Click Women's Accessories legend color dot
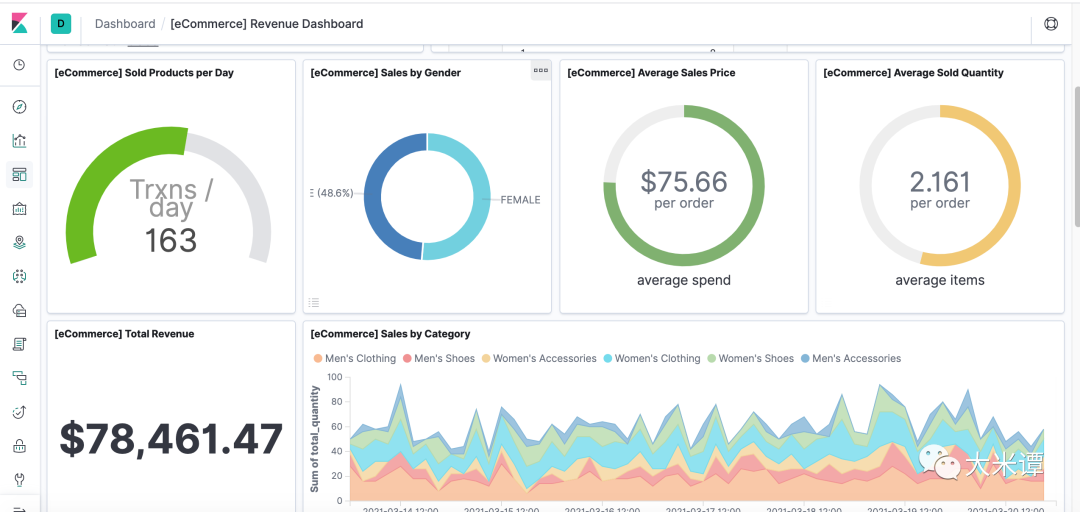Image resolution: width=1080 pixels, height=512 pixels. [486, 358]
